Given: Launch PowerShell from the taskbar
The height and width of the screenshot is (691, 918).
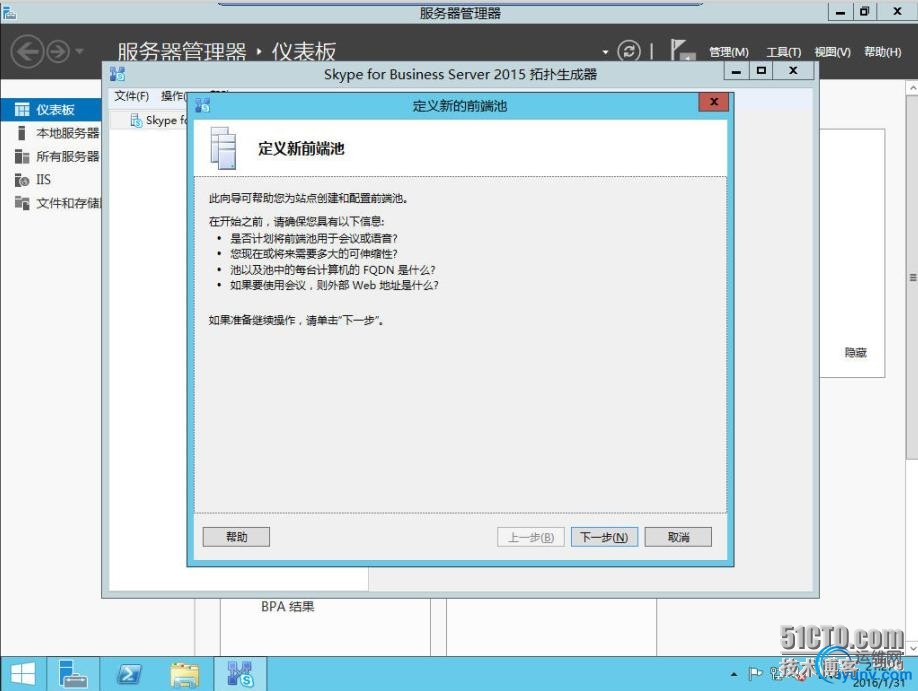Looking at the screenshot, I should [x=129, y=674].
